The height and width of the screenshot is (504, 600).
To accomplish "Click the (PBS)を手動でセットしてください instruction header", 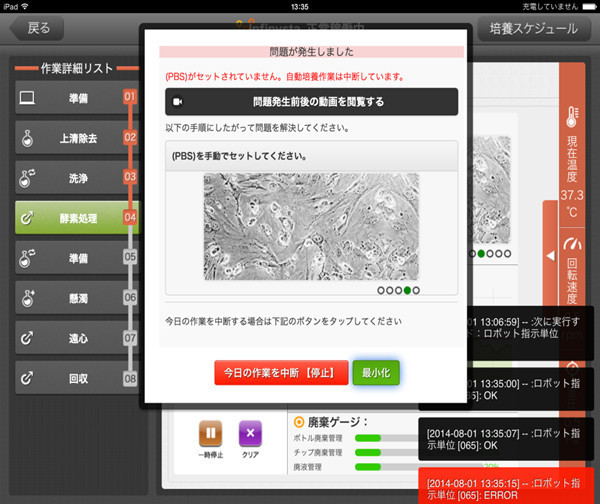I will tap(311, 156).
